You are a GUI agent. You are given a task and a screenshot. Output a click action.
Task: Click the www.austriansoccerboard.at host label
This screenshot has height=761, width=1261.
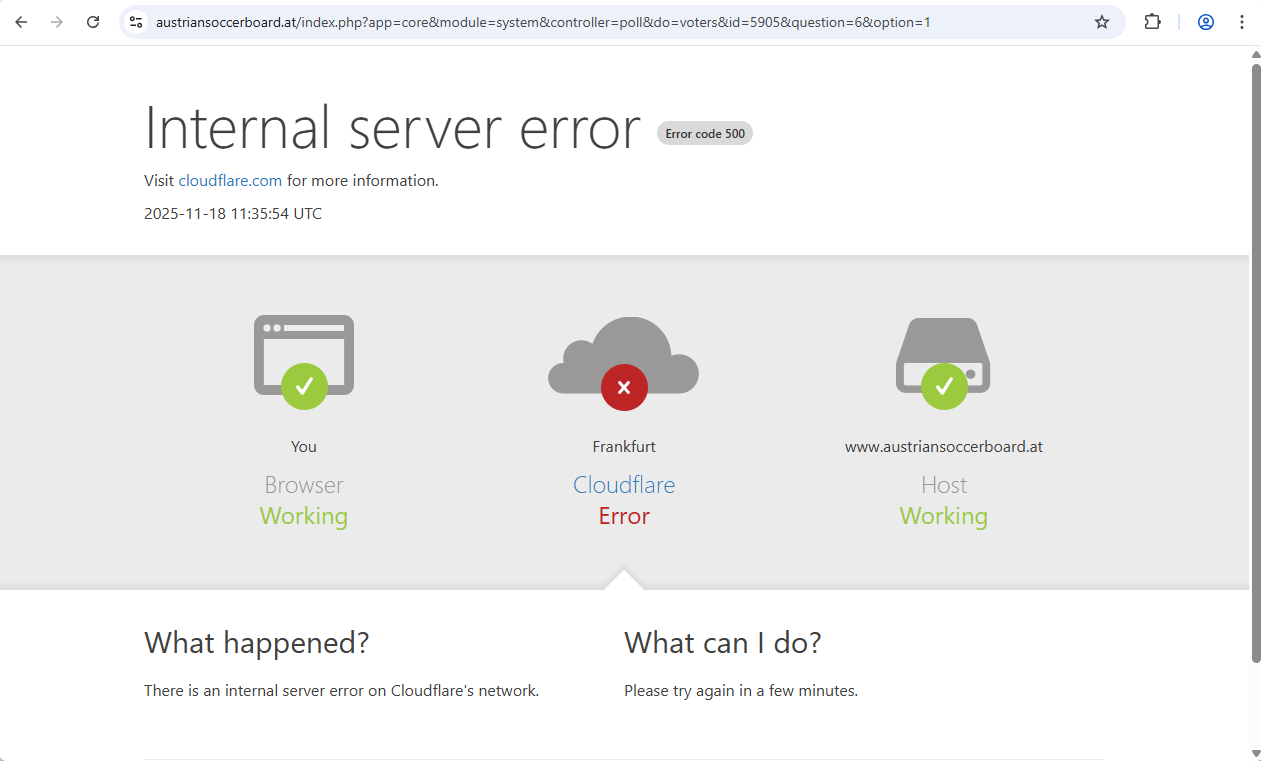(x=943, y=447)
